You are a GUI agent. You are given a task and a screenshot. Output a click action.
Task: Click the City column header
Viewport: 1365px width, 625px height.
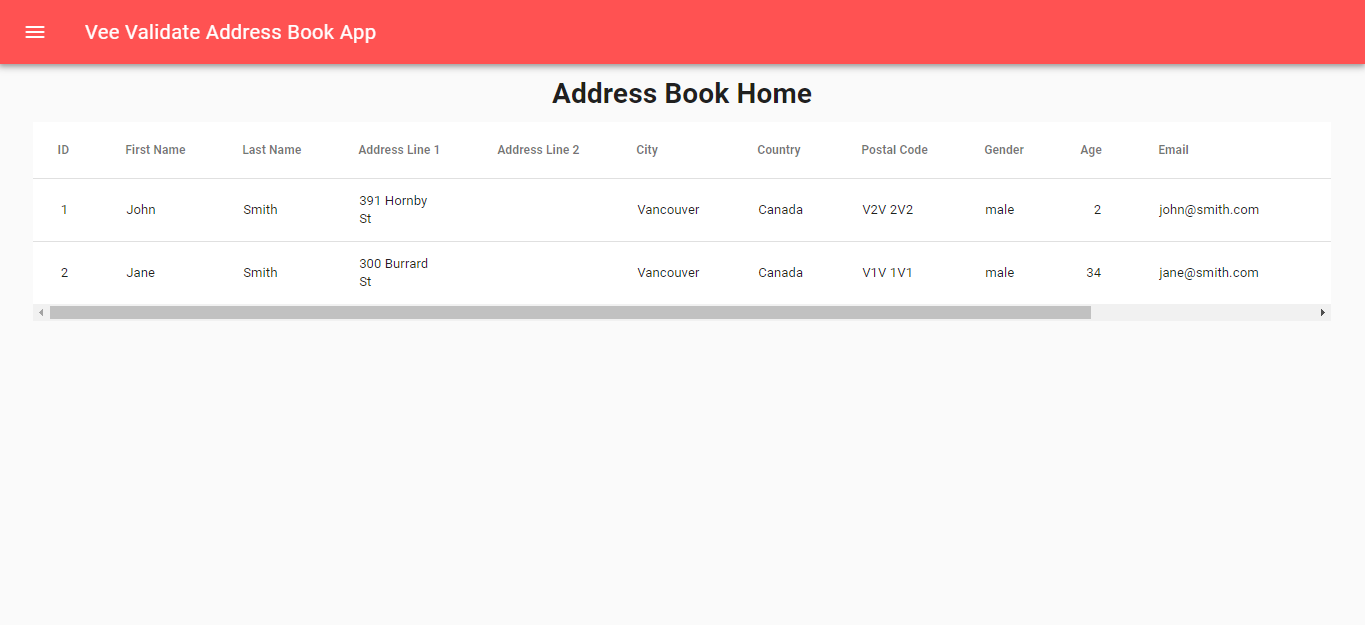click(x=646, y=149)
